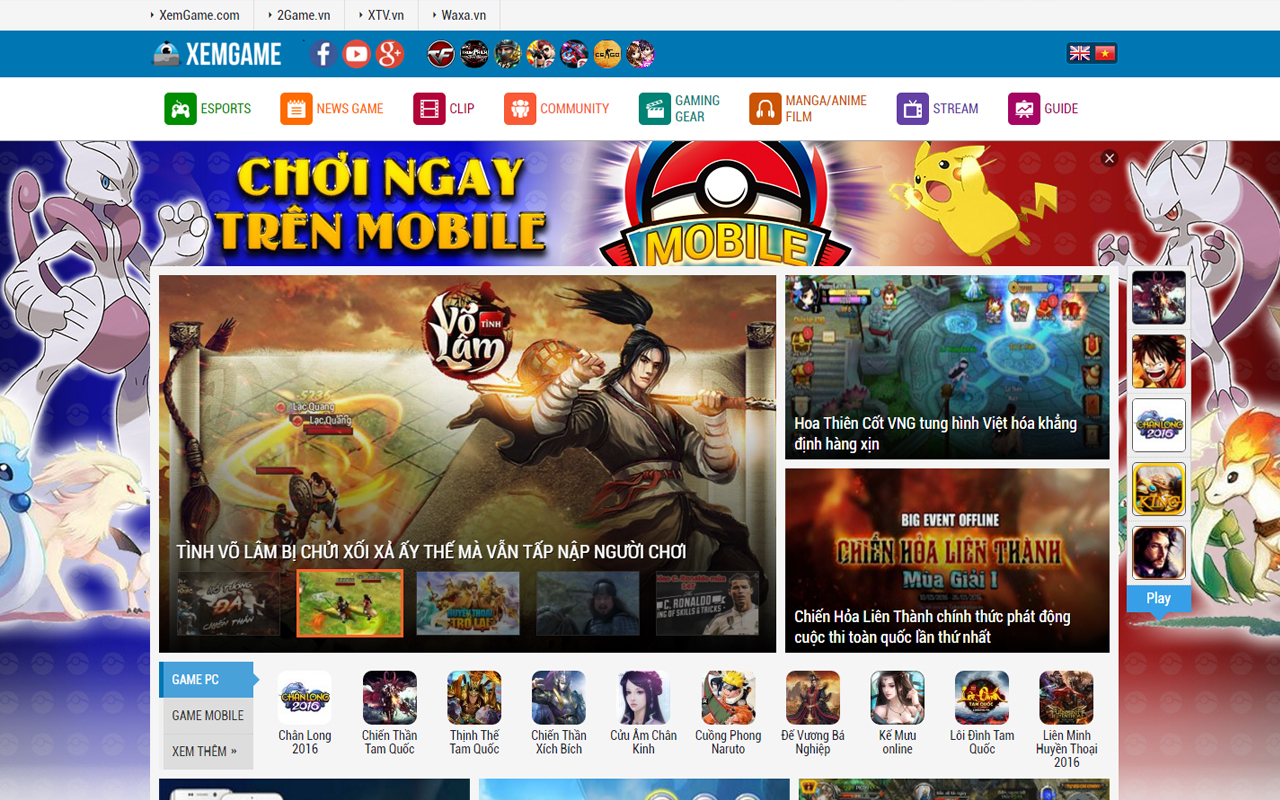Switch language to Vietnamese flag
The width and height of the screenshot is (1280, 800).
point(1104,54)
